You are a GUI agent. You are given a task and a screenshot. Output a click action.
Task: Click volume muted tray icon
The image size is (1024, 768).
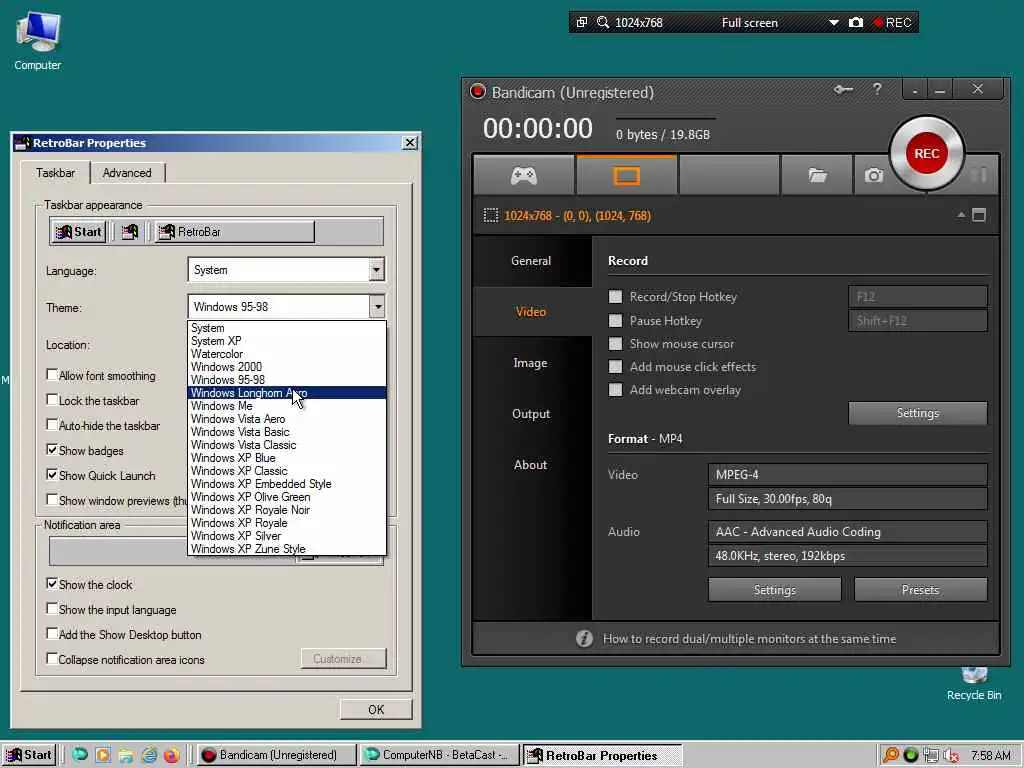(x=951, y=755)
